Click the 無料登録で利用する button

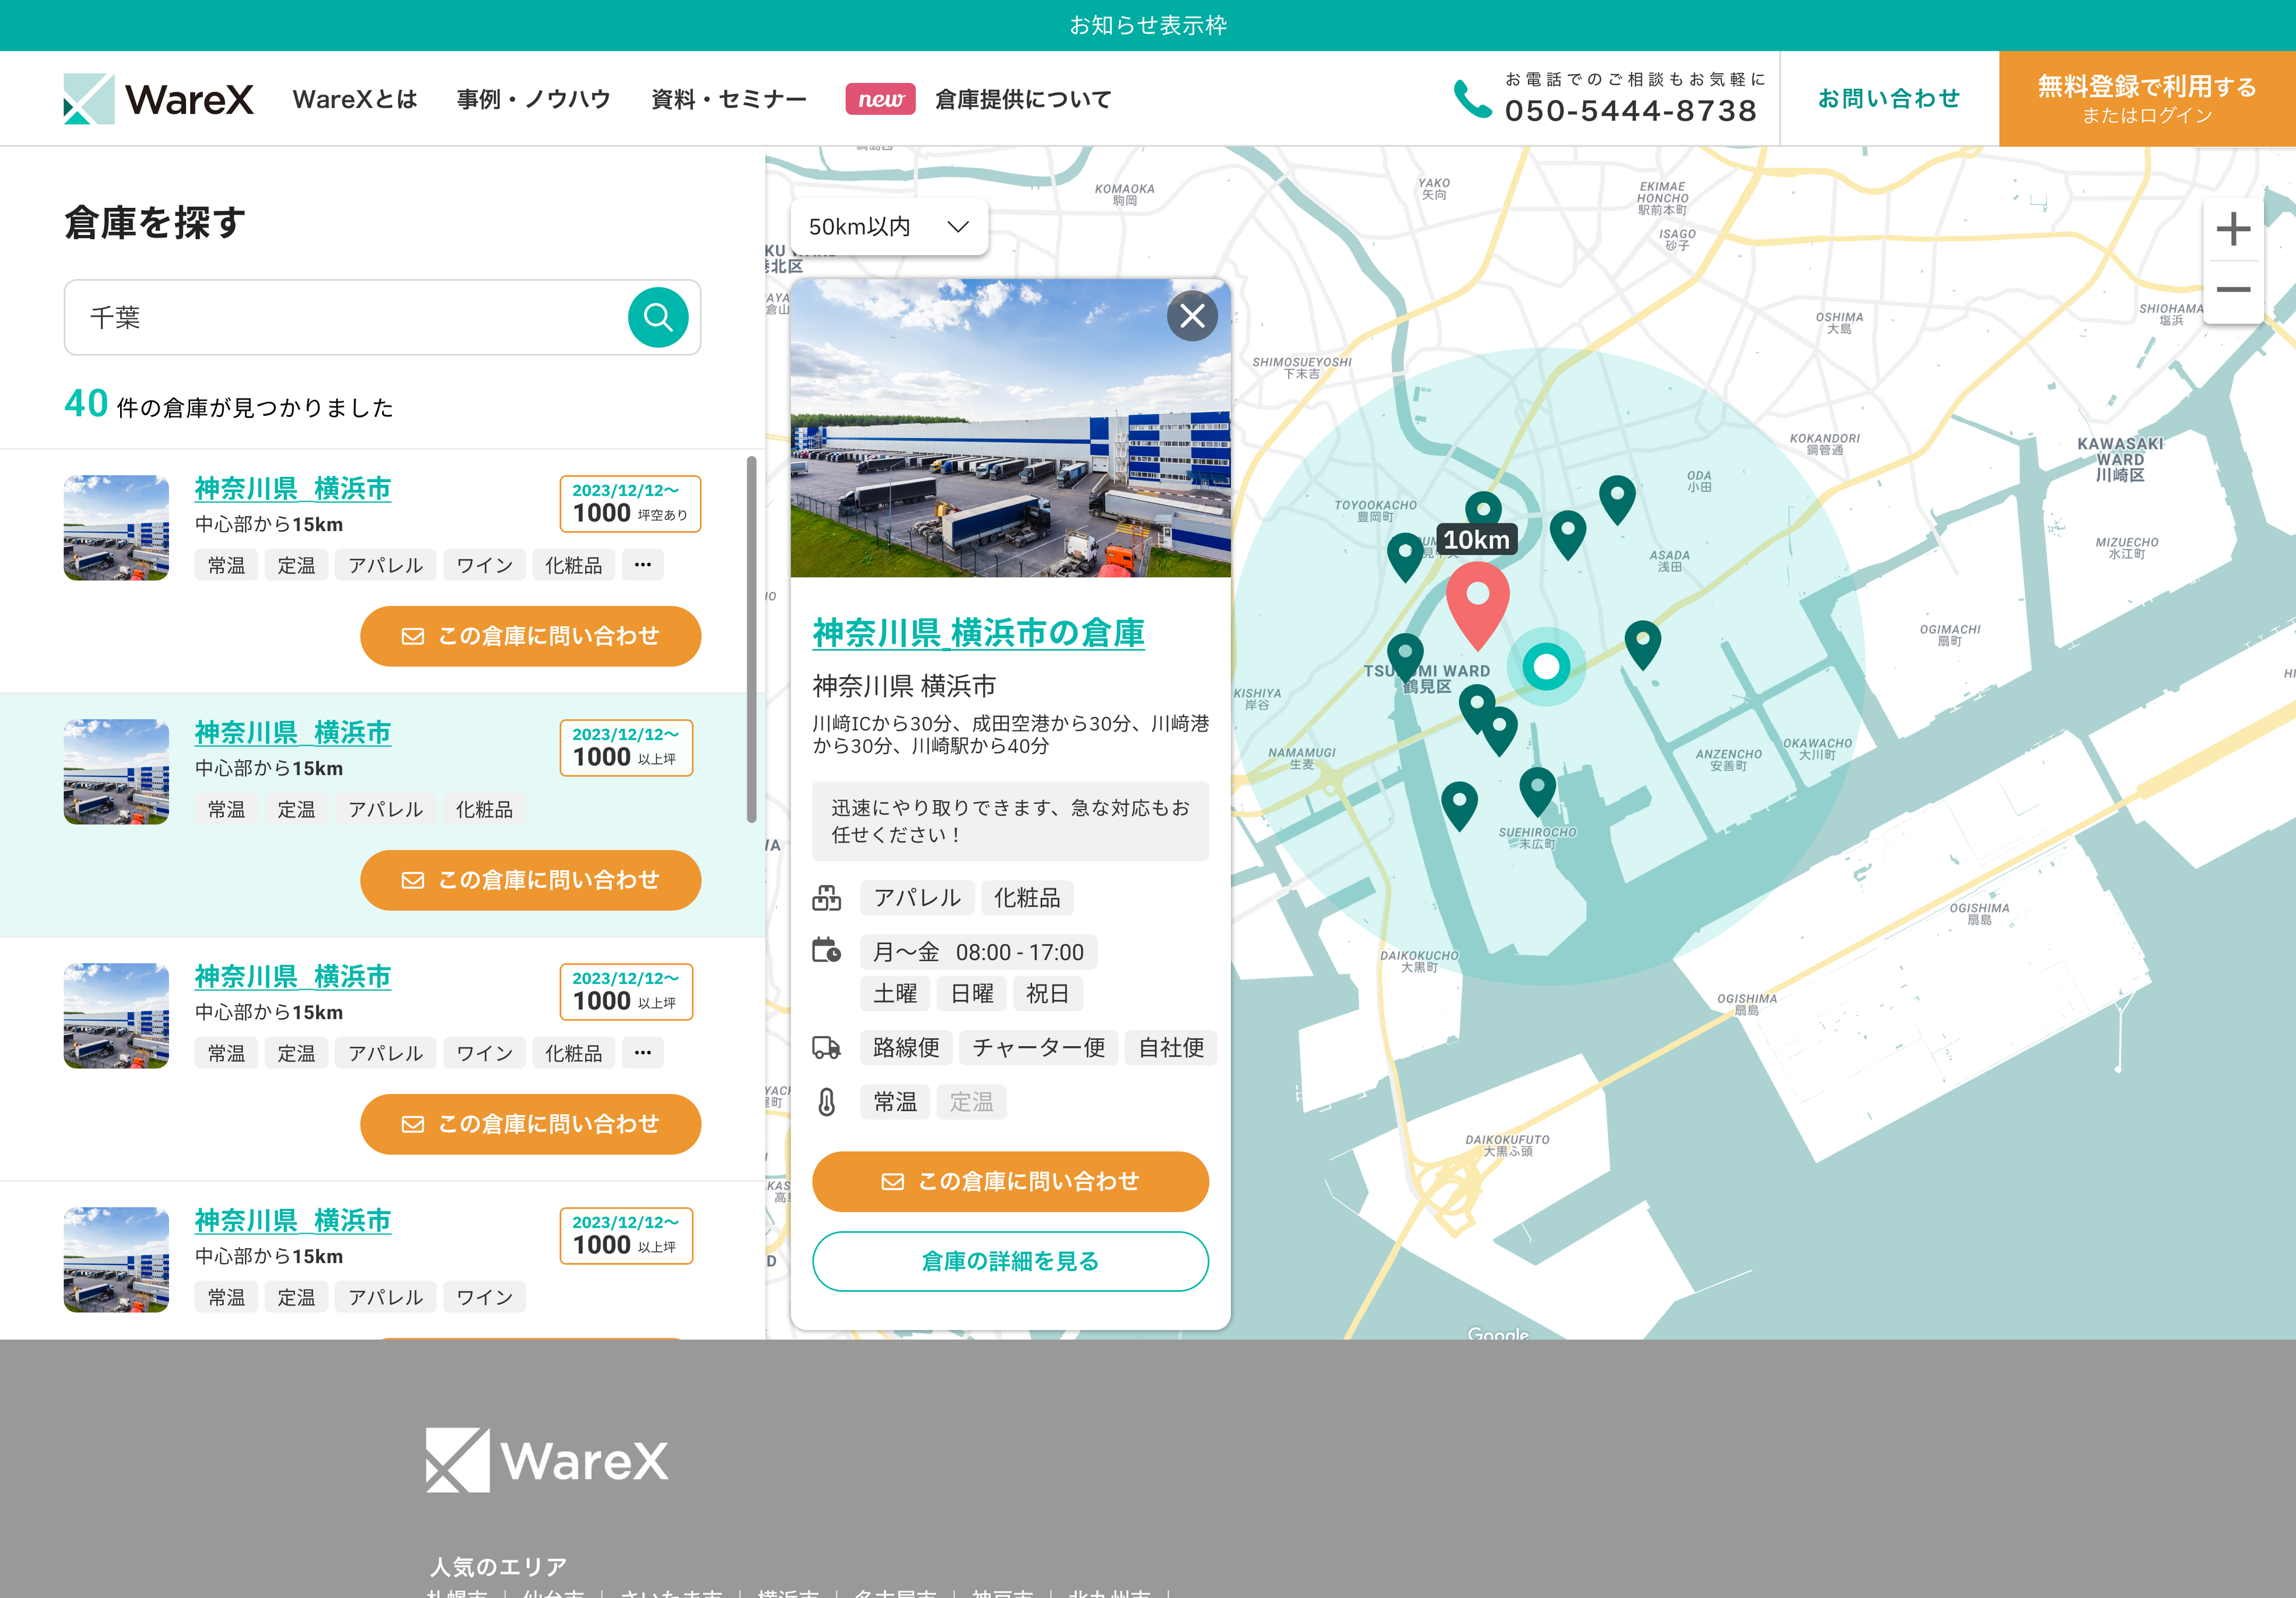(2146, 99)
